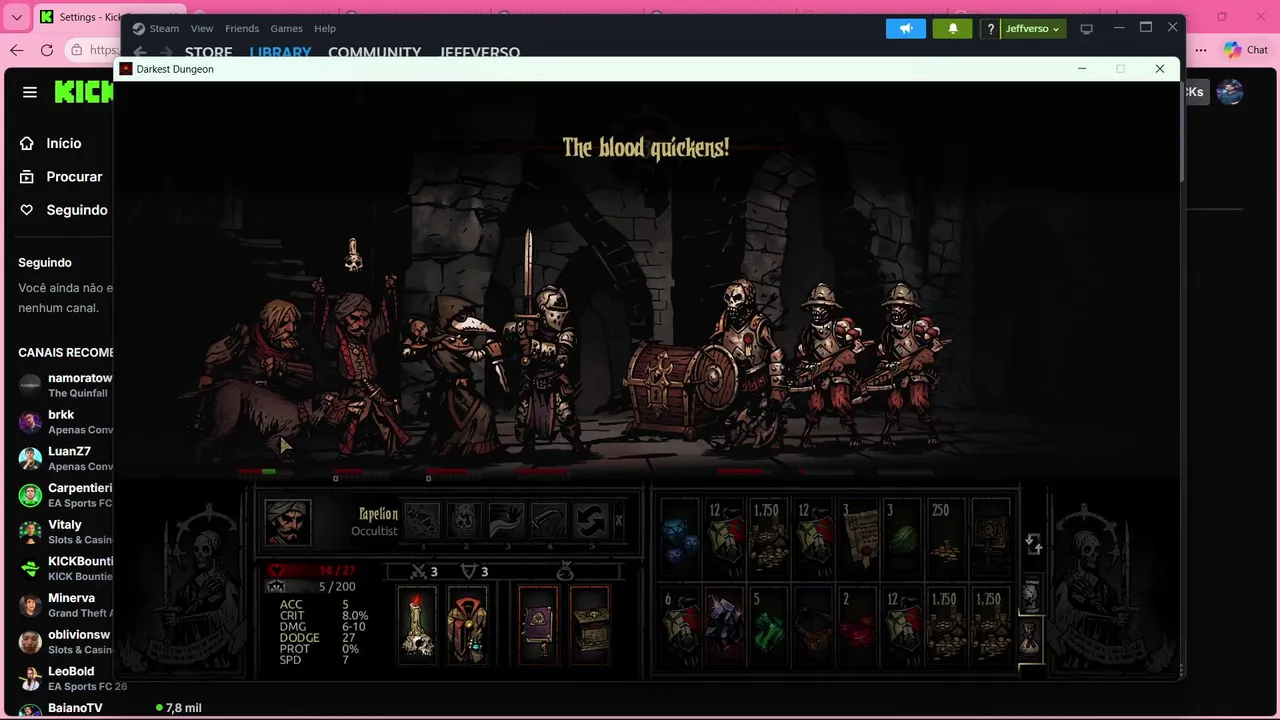Go to Steam's STORE tab
This screenshot has height=720, width=1280.
208,53
